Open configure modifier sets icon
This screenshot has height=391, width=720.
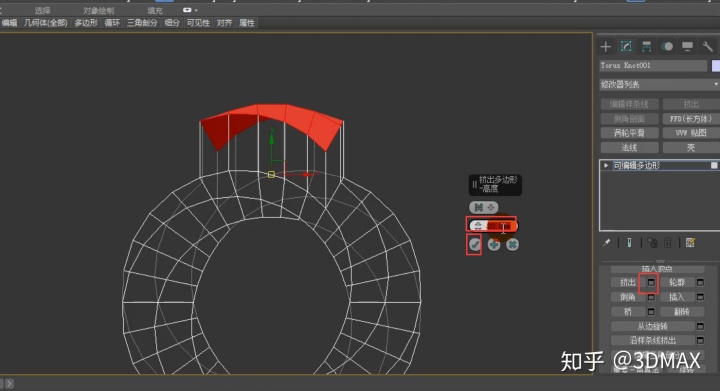690,242
